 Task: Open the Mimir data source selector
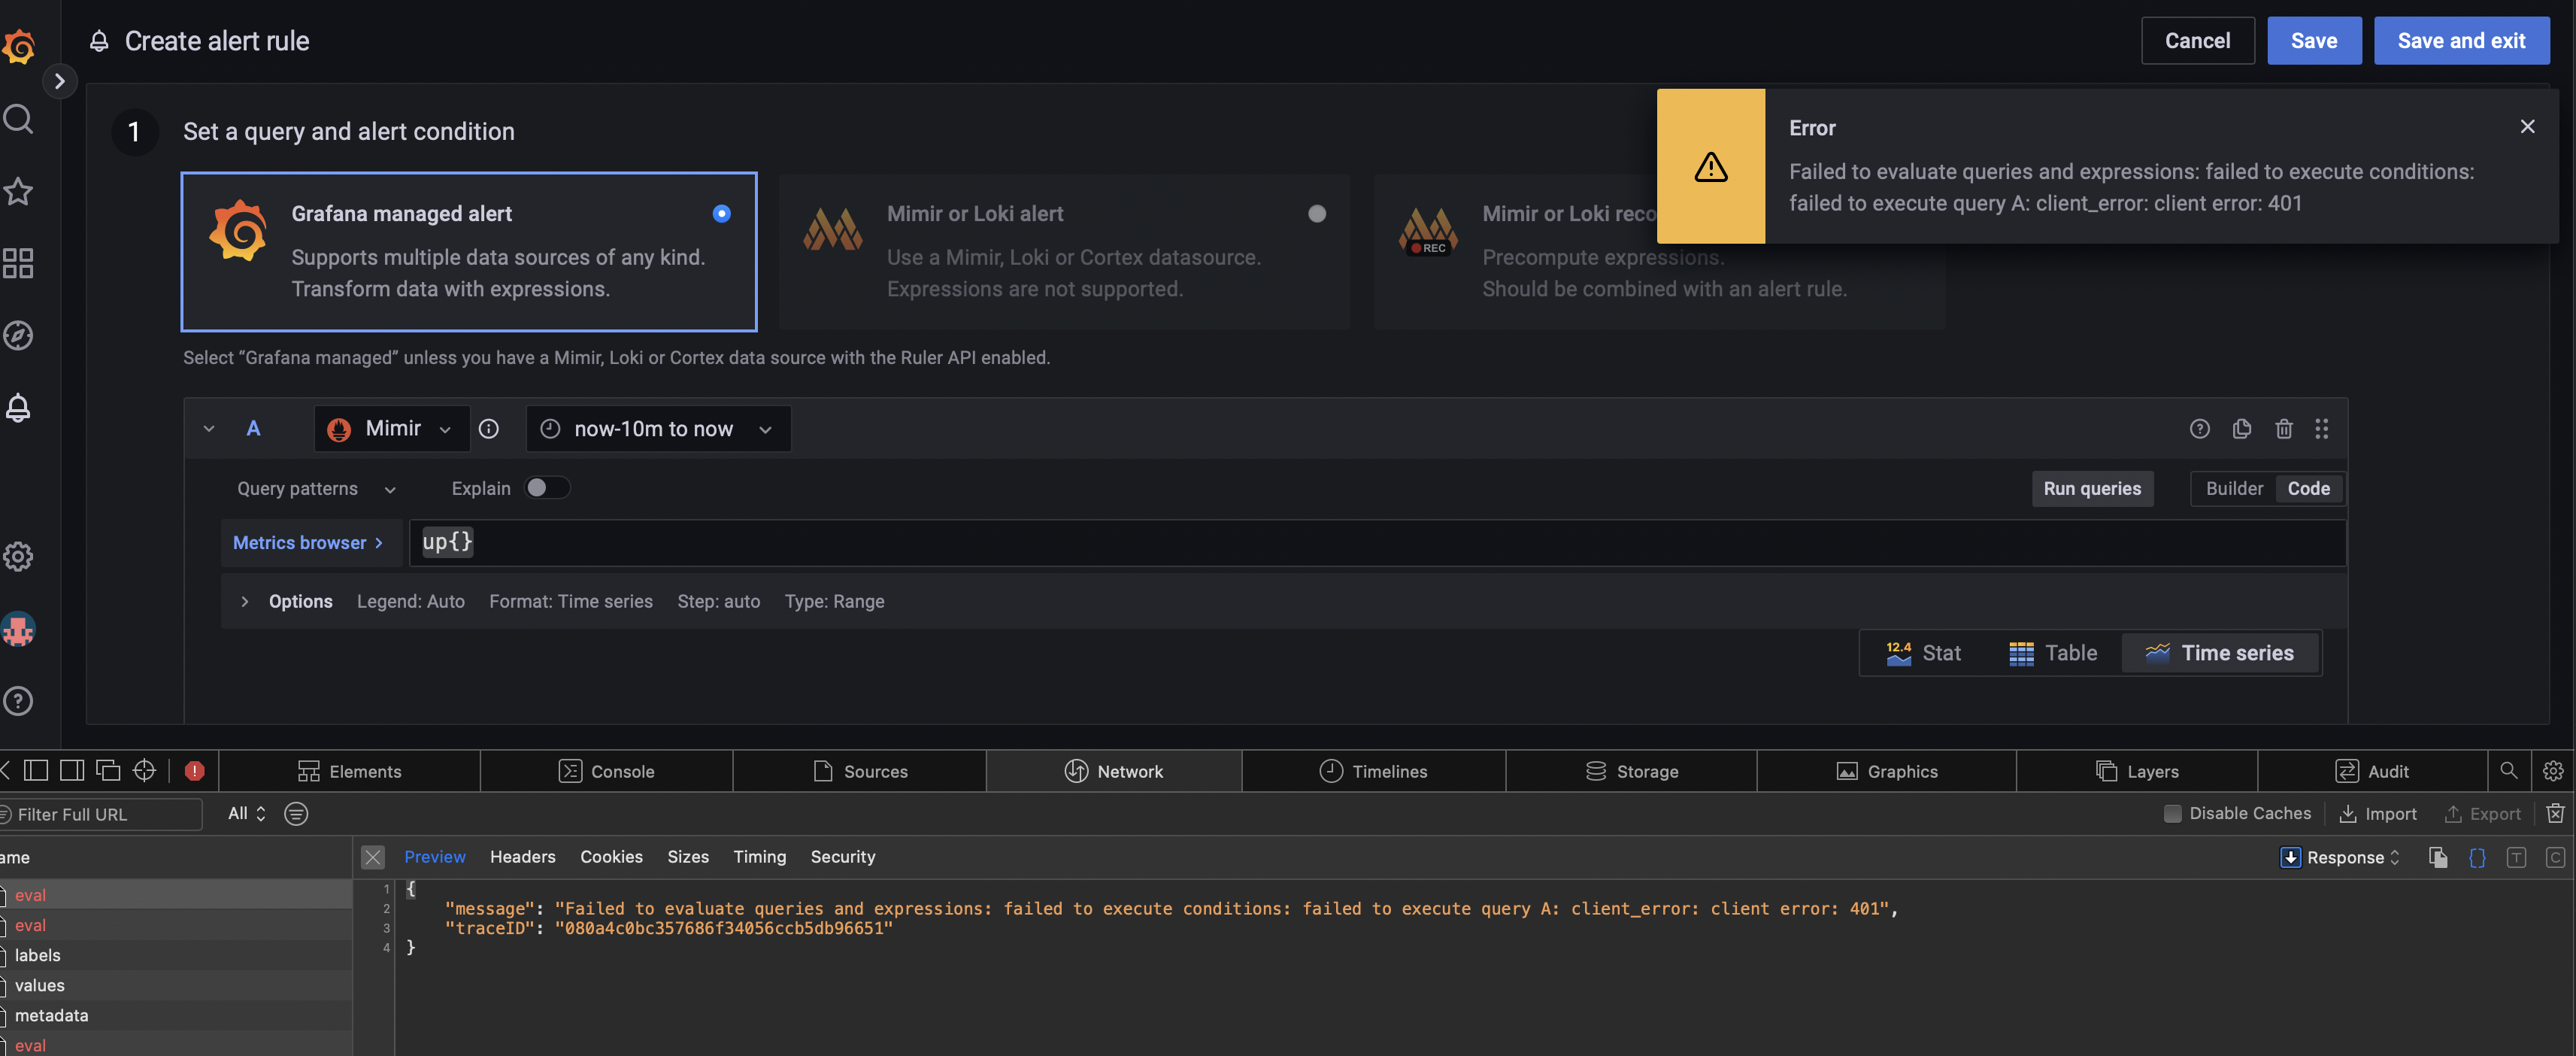[x=391, y=428]
